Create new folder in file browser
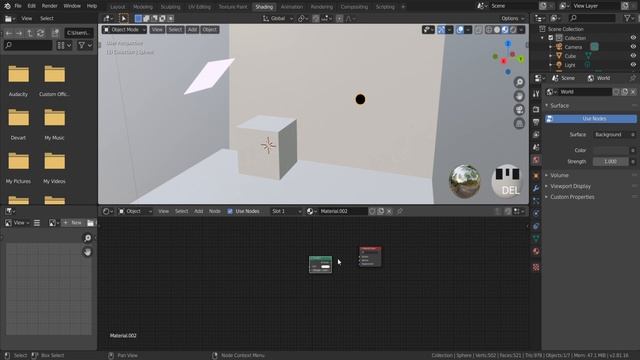The width and height of the screenshot is (640, 360). pyautogui.click(x=55, y=33)
